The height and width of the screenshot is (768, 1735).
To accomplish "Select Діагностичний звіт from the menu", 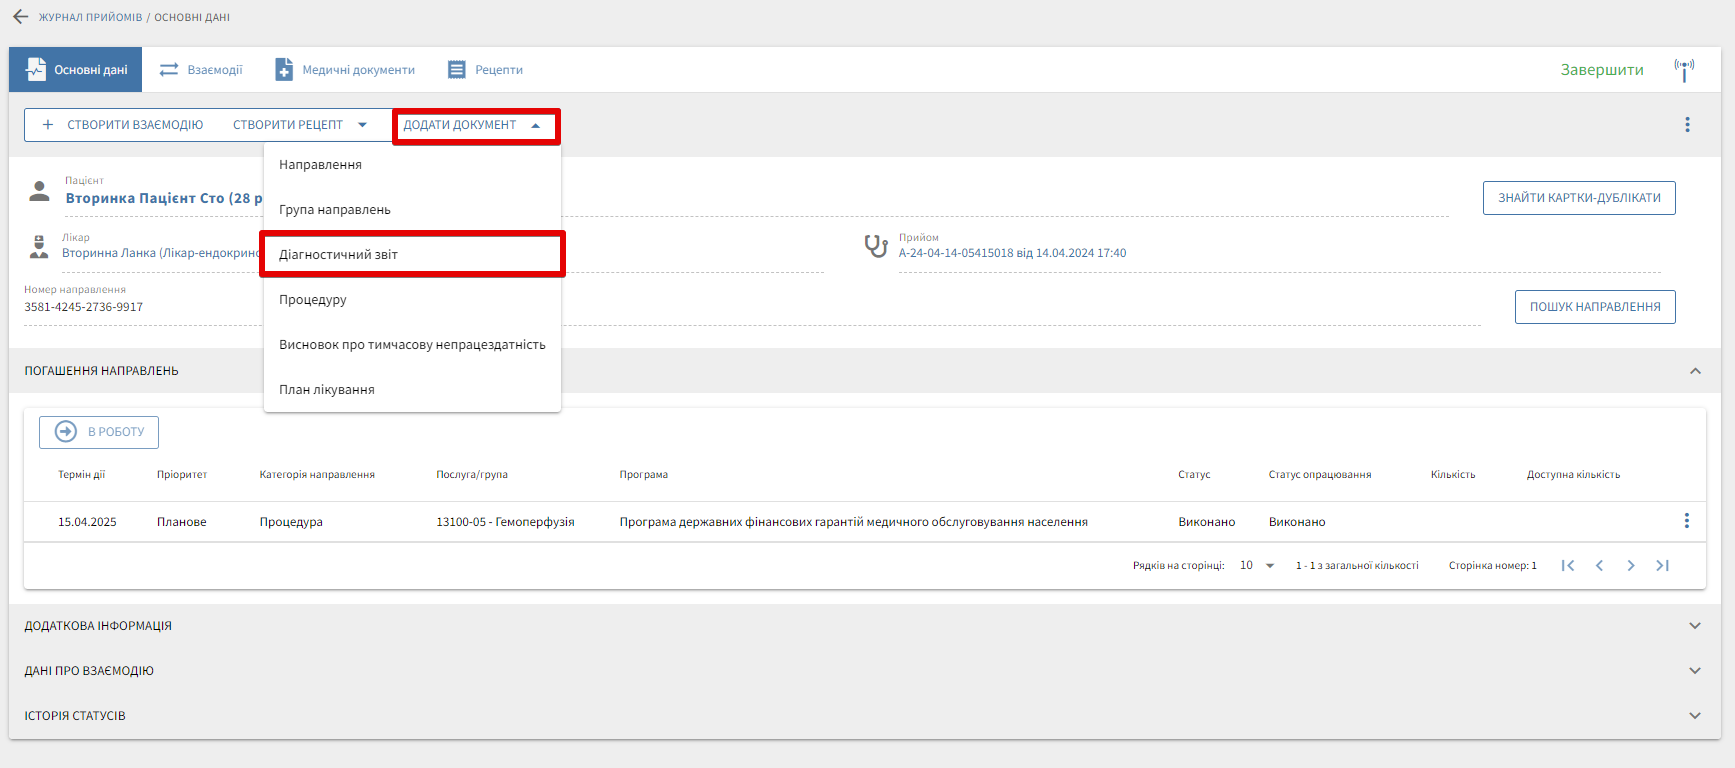I will pyautogui.click(x=338, y=255).
